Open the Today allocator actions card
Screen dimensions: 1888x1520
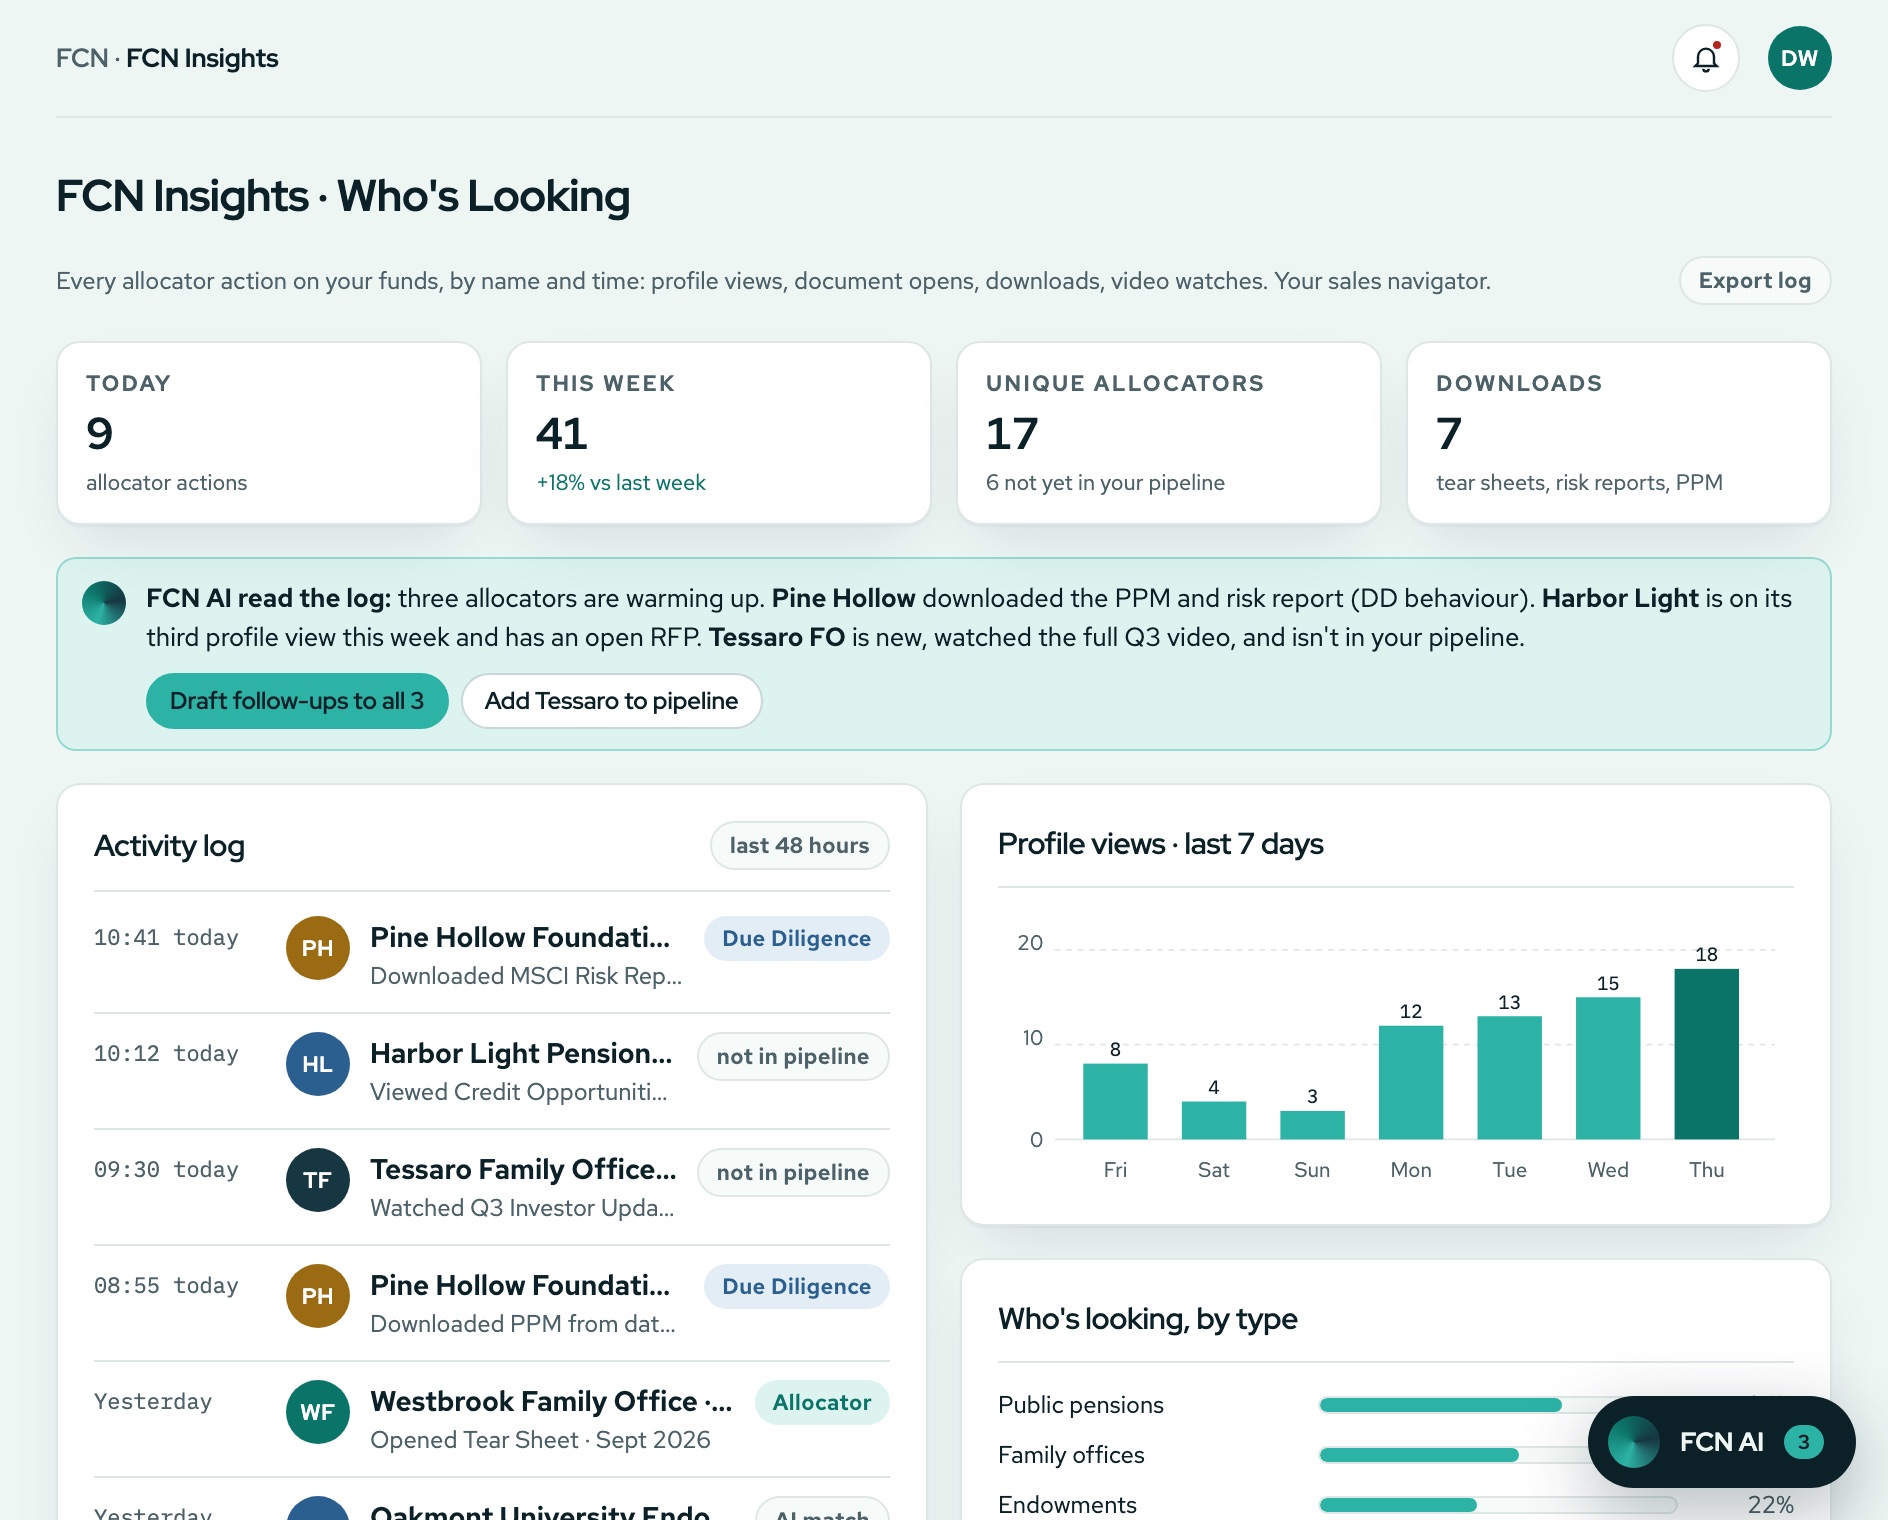269,433
